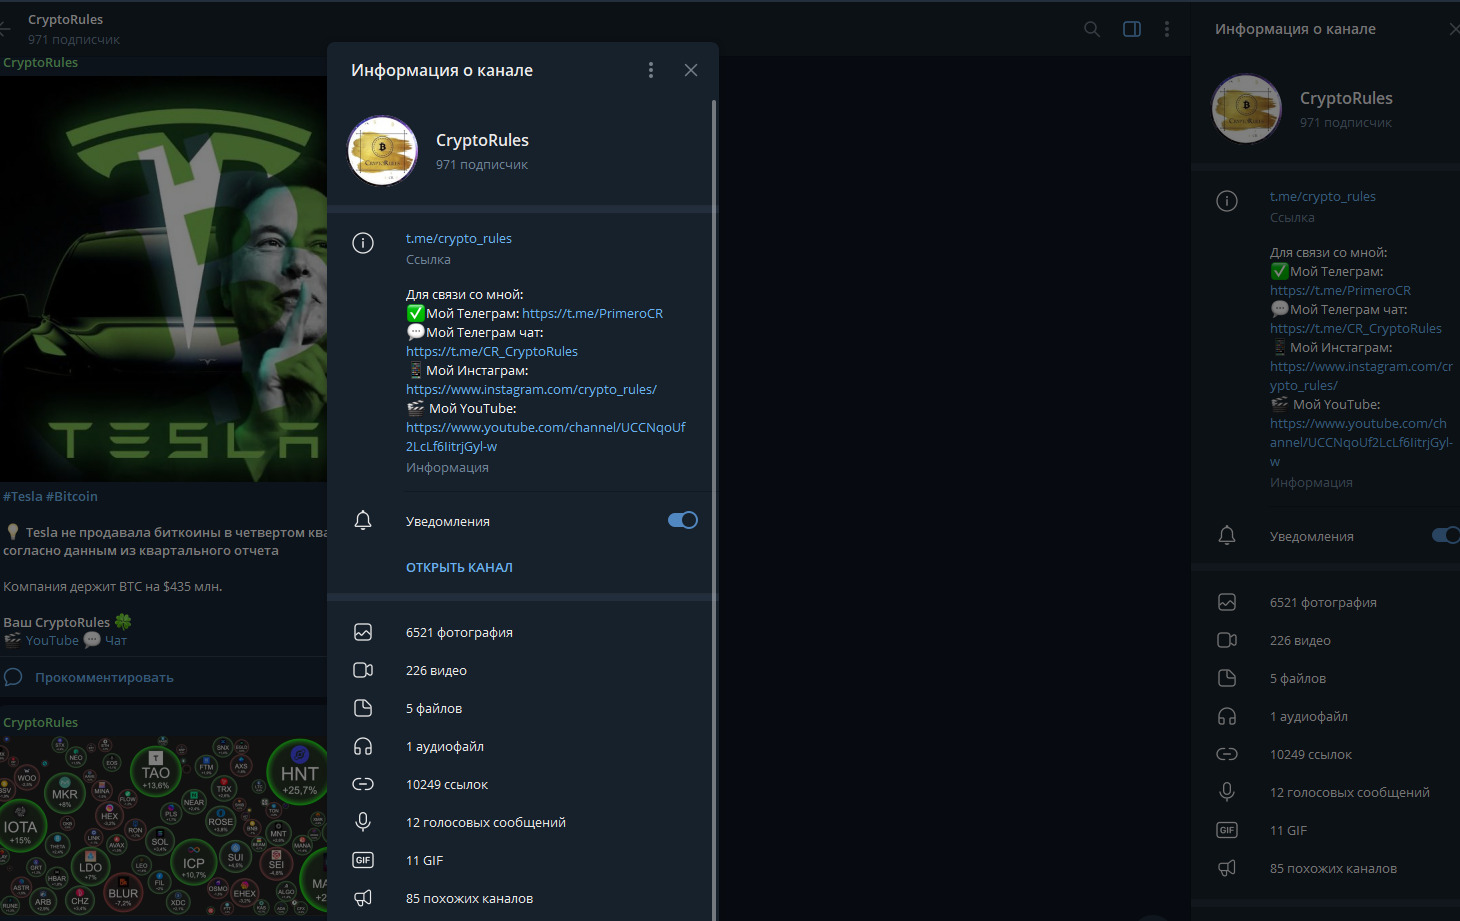1460x921 pixels.
Task: Toggle the right sidebar panel icon in header
Action: point(1132,29)
